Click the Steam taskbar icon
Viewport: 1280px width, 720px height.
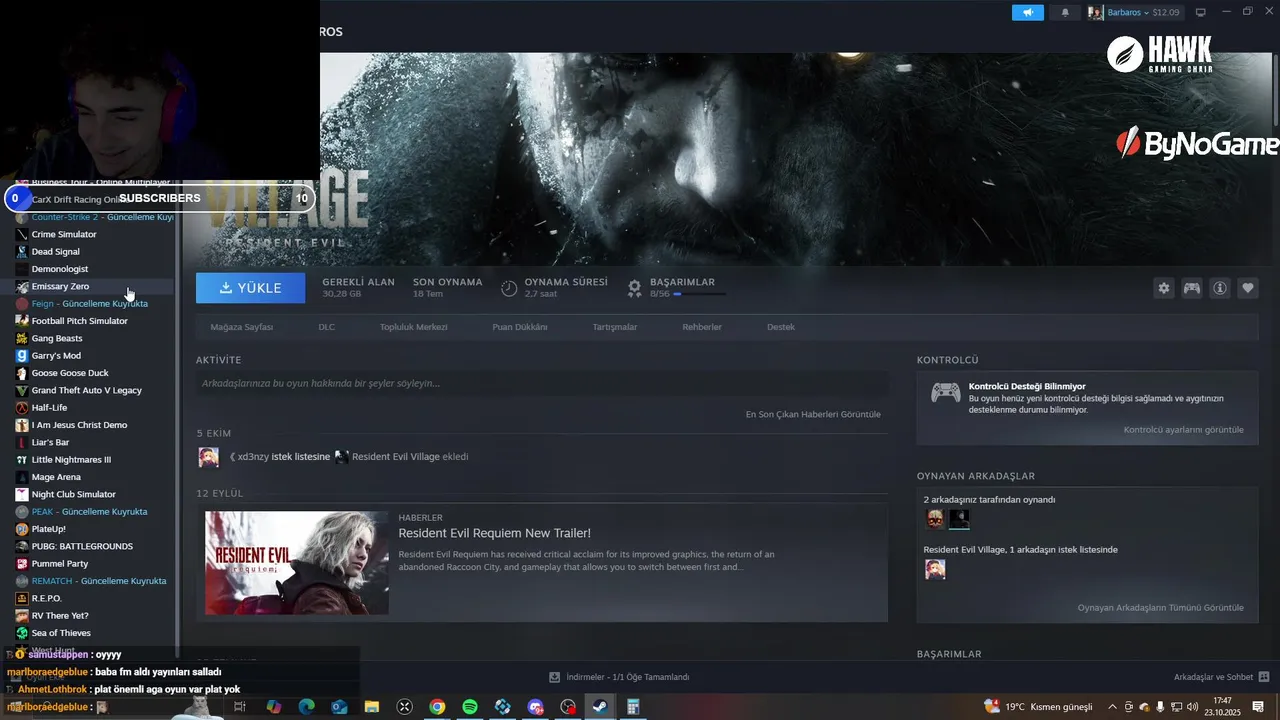click(600, 707)
